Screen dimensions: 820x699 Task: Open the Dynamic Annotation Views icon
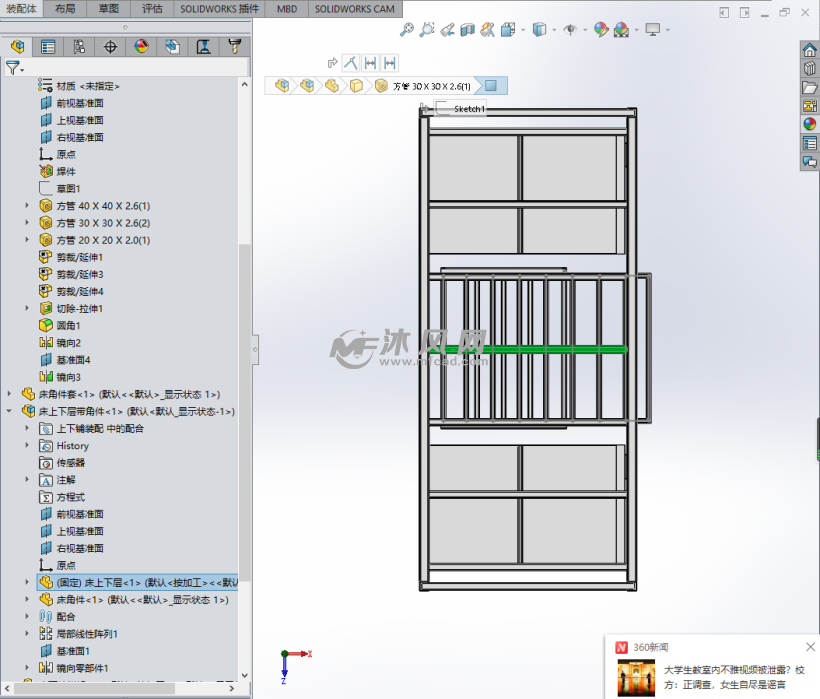click(x=488, y=29)
